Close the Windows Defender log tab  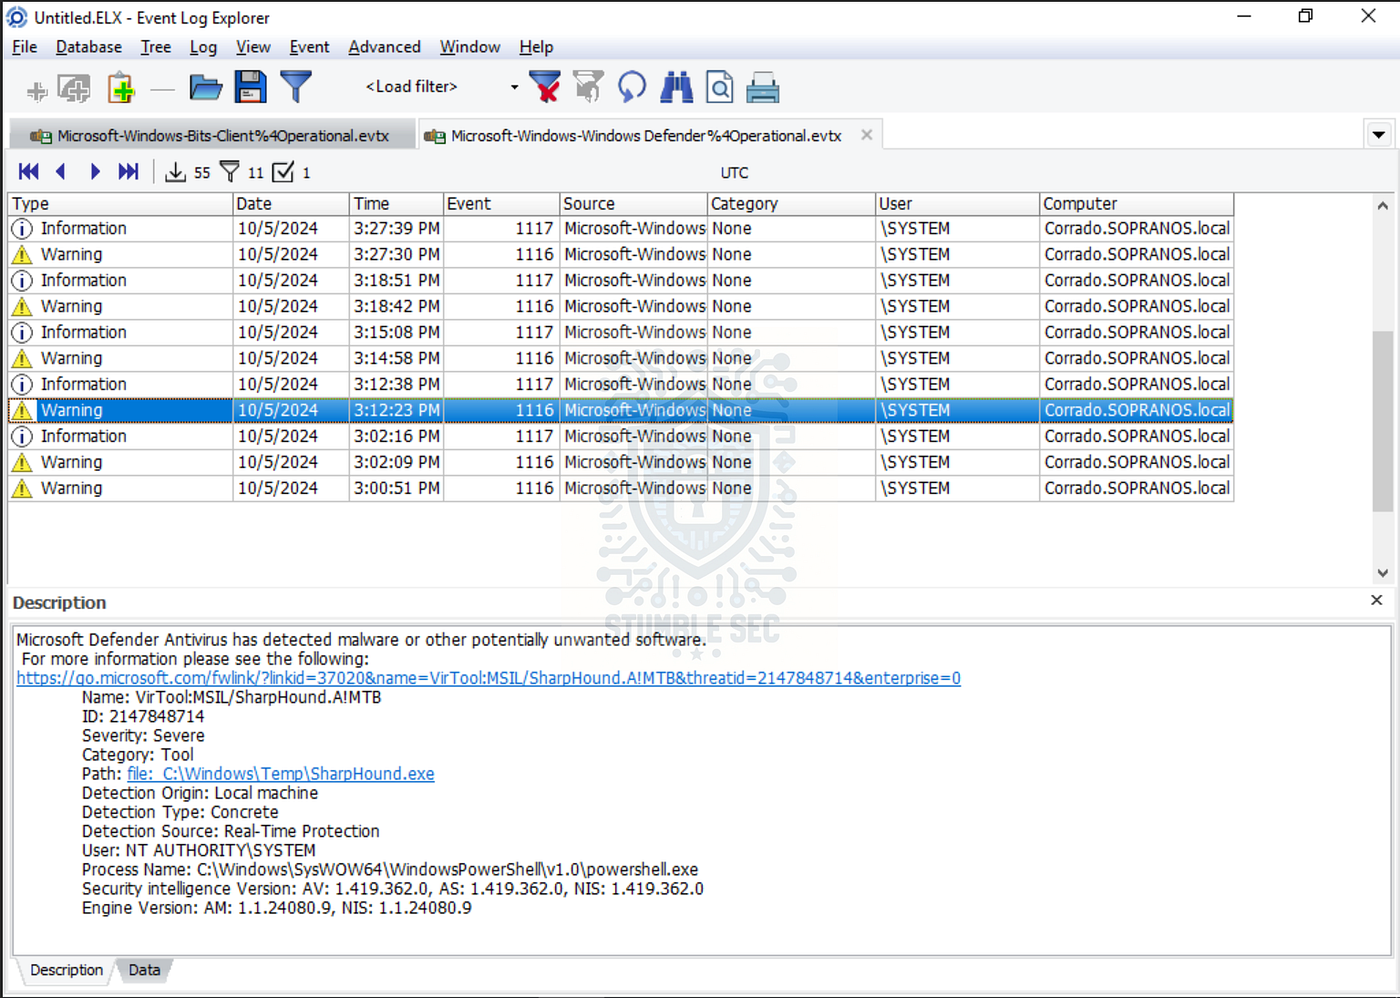[867, 134]
